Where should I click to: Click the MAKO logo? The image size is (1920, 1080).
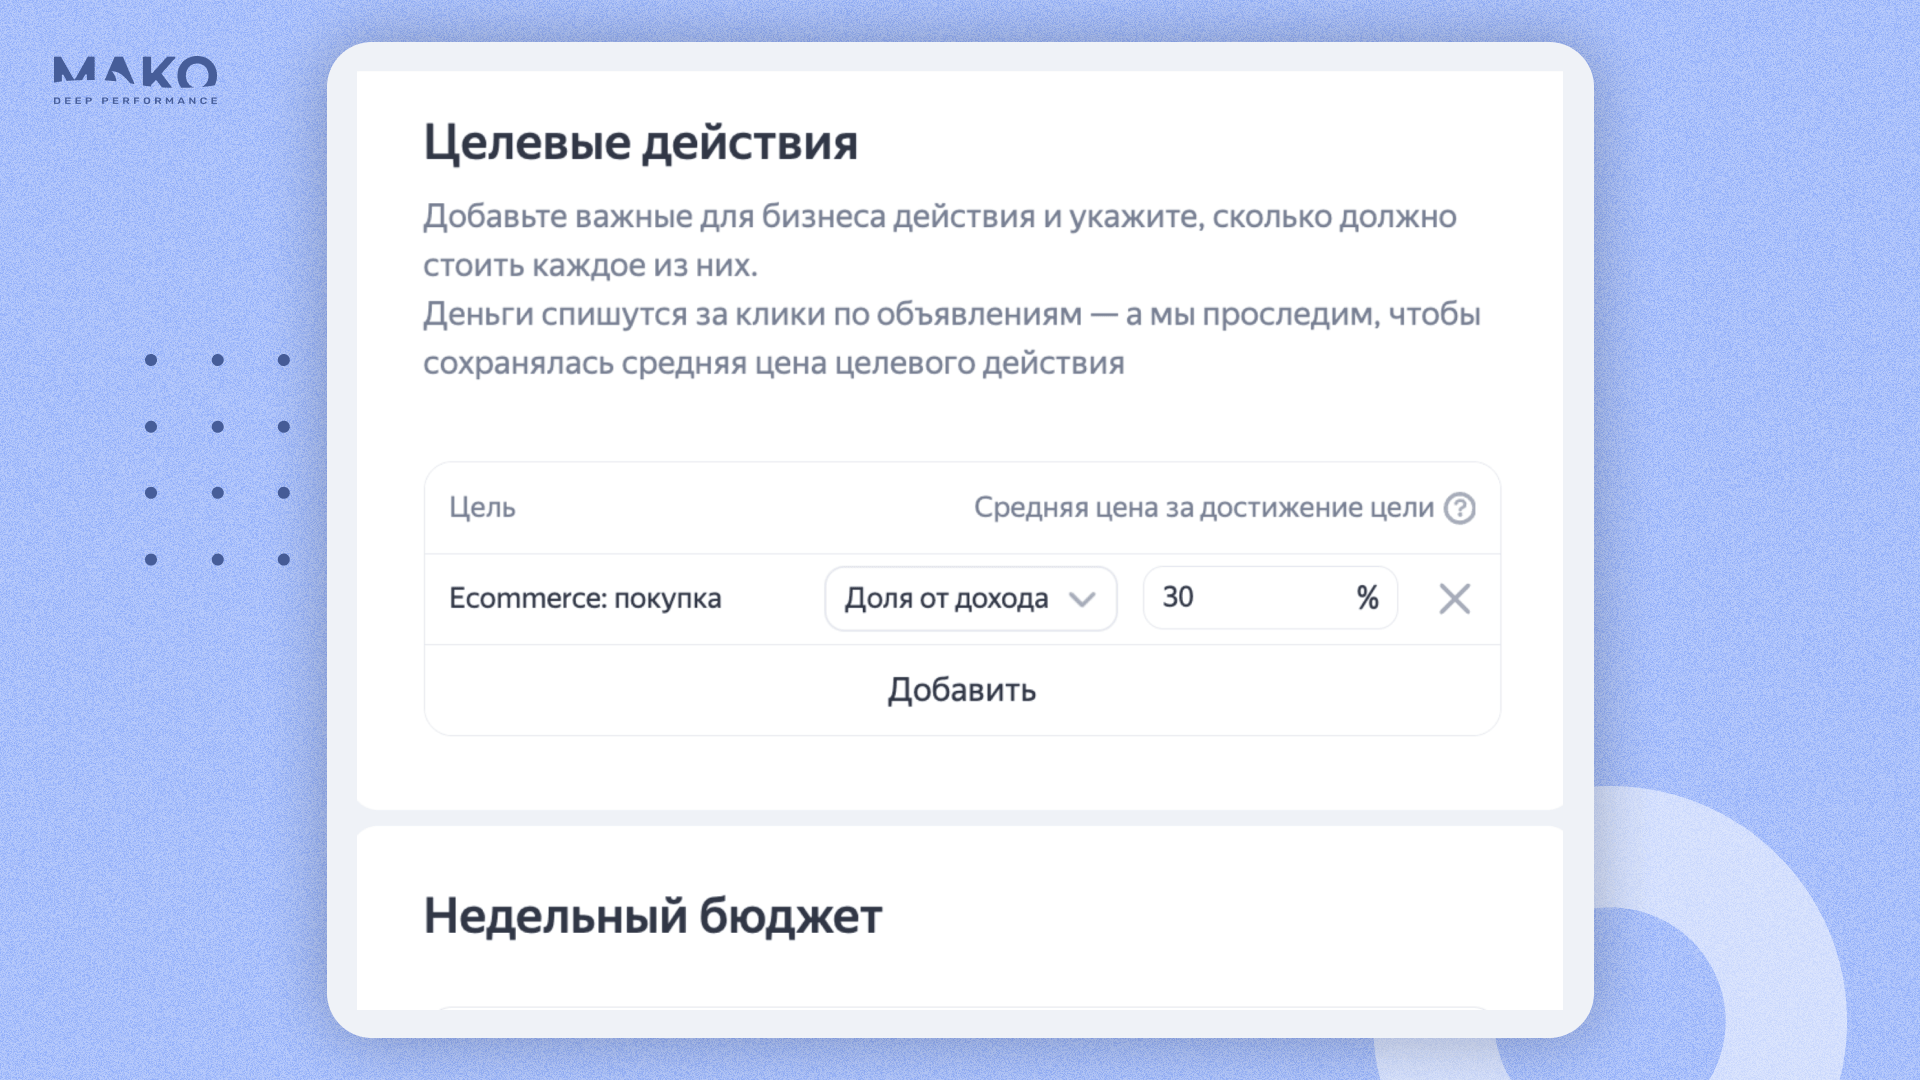(135, 72)
